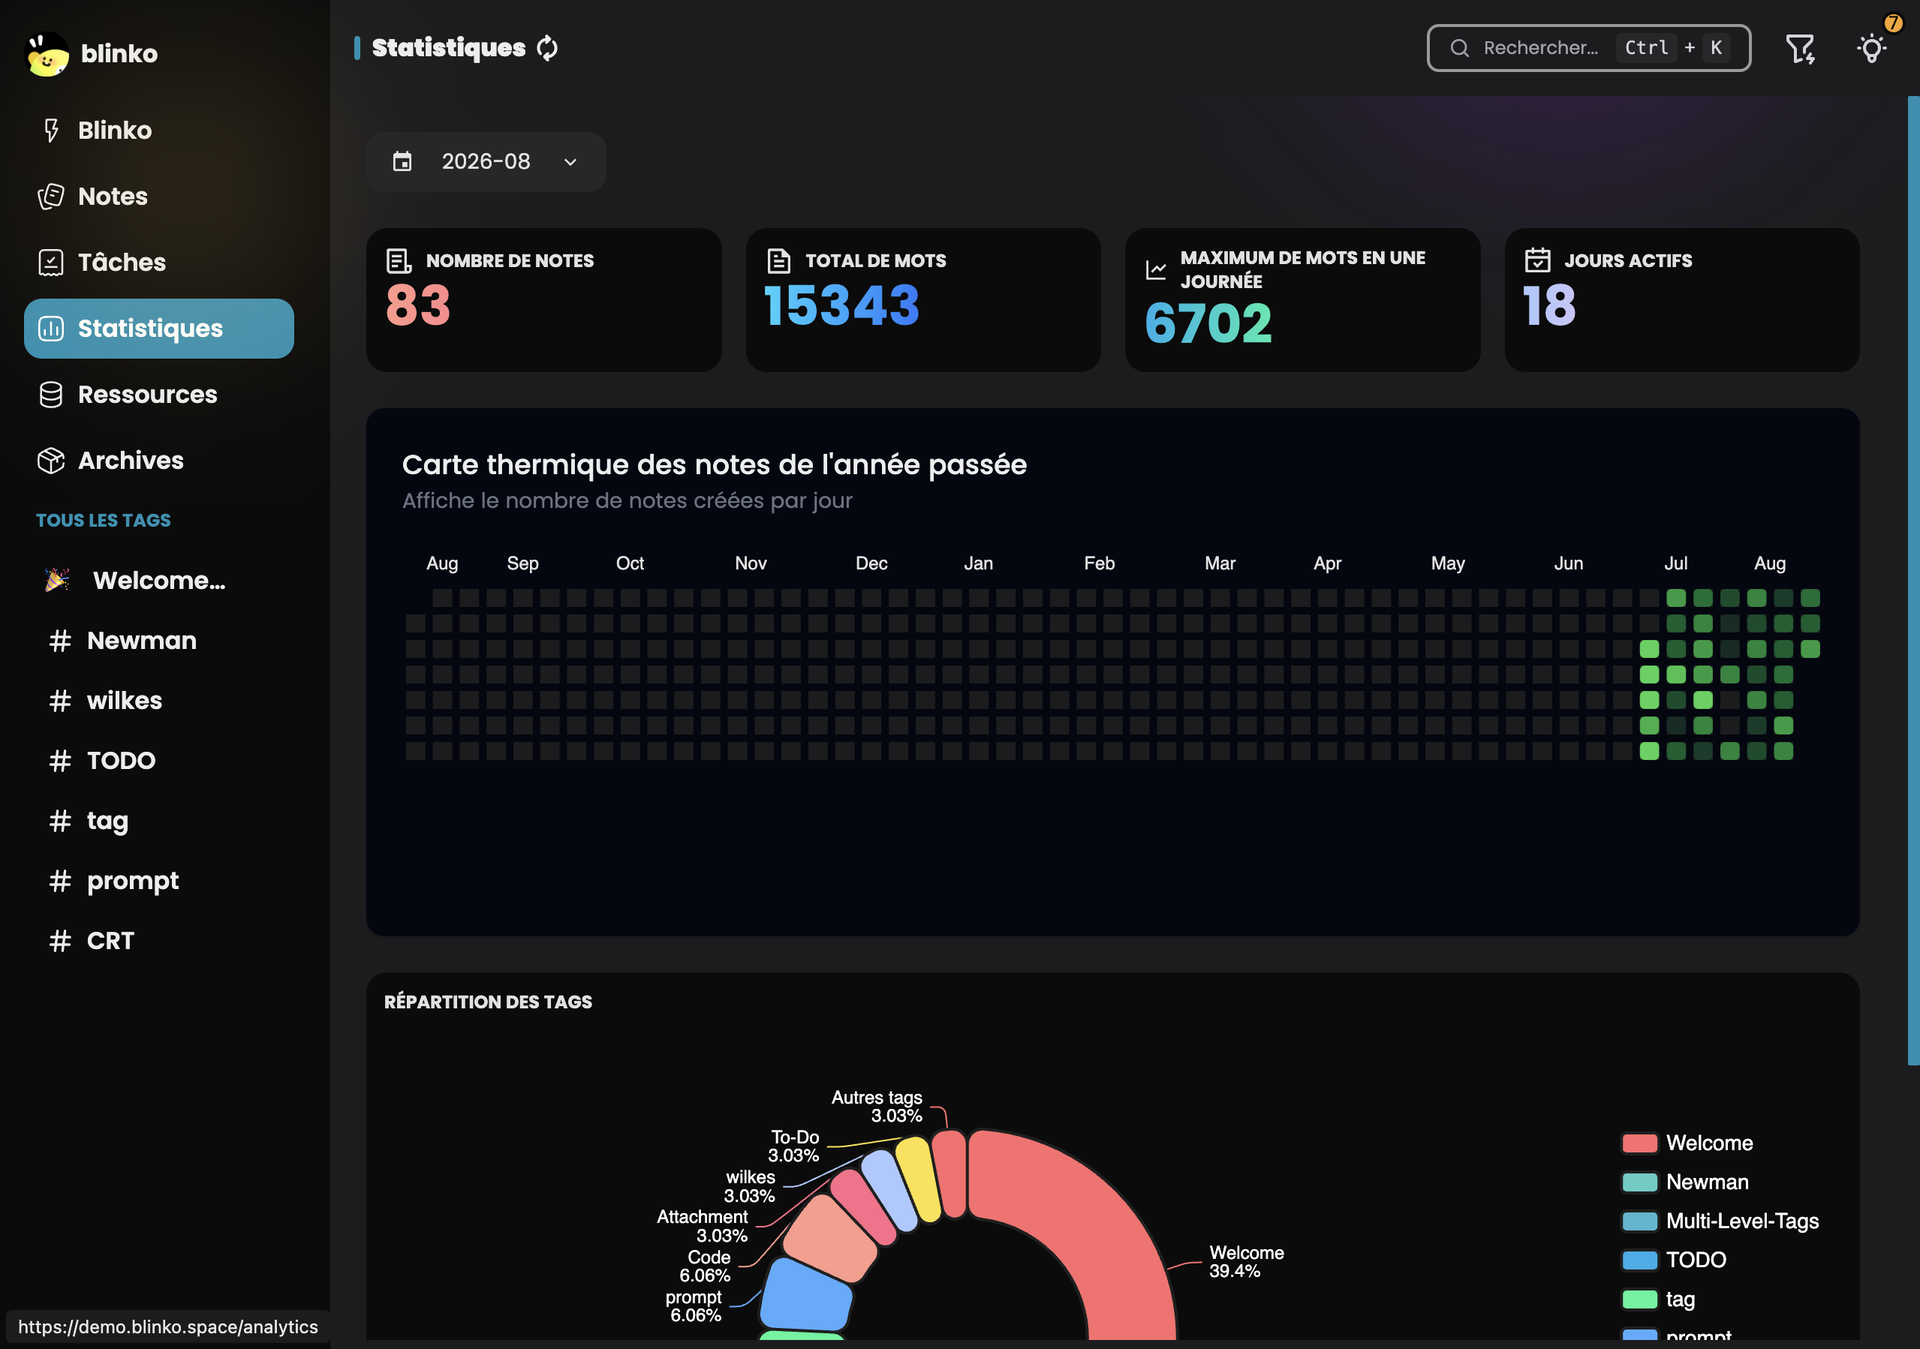Toggle Newman legend swatch
The height and width of the screenshot is (1349, 1920).
(x=1639, y=1182)
